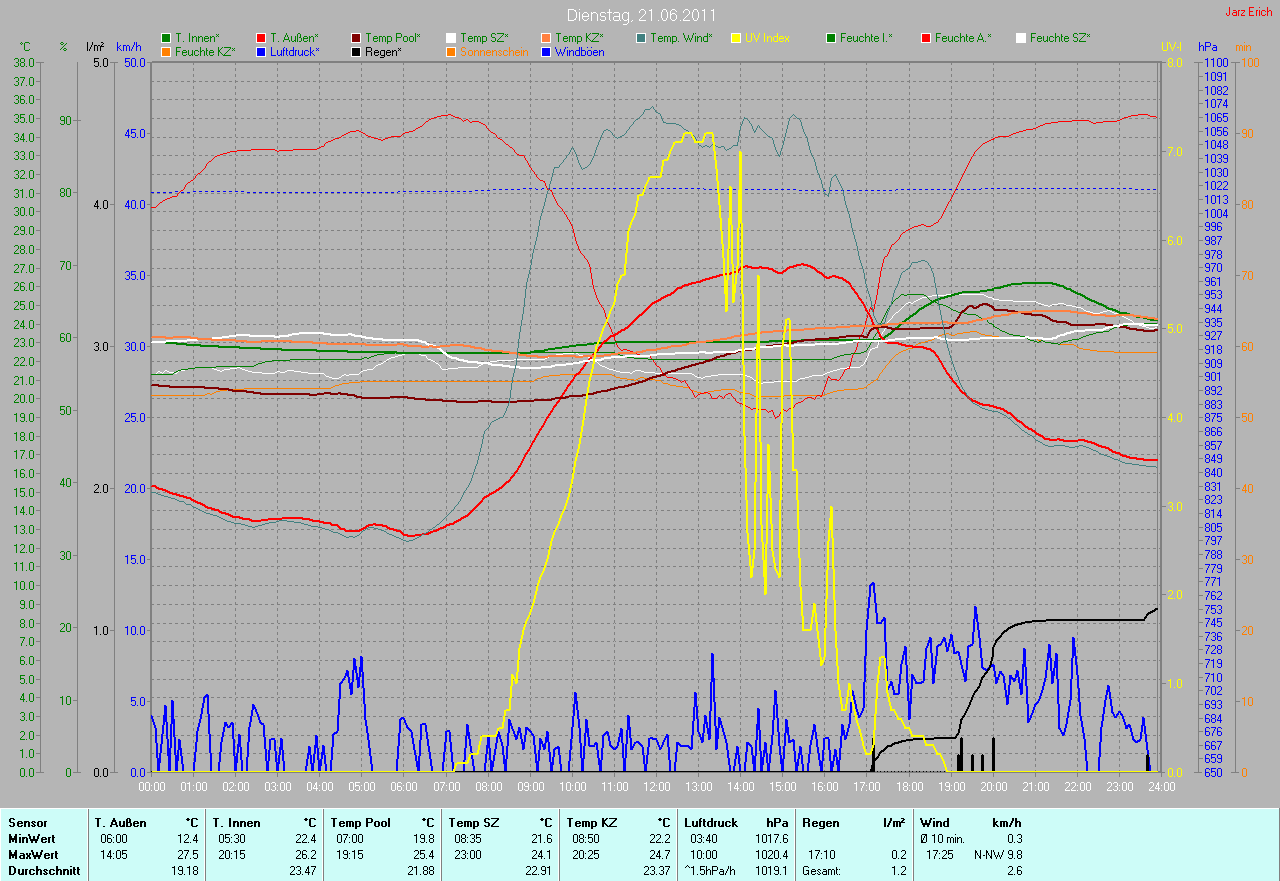Click the 'MinWert' row label
This screenshot has width=1280, height=881.
(x=32, y=839)
